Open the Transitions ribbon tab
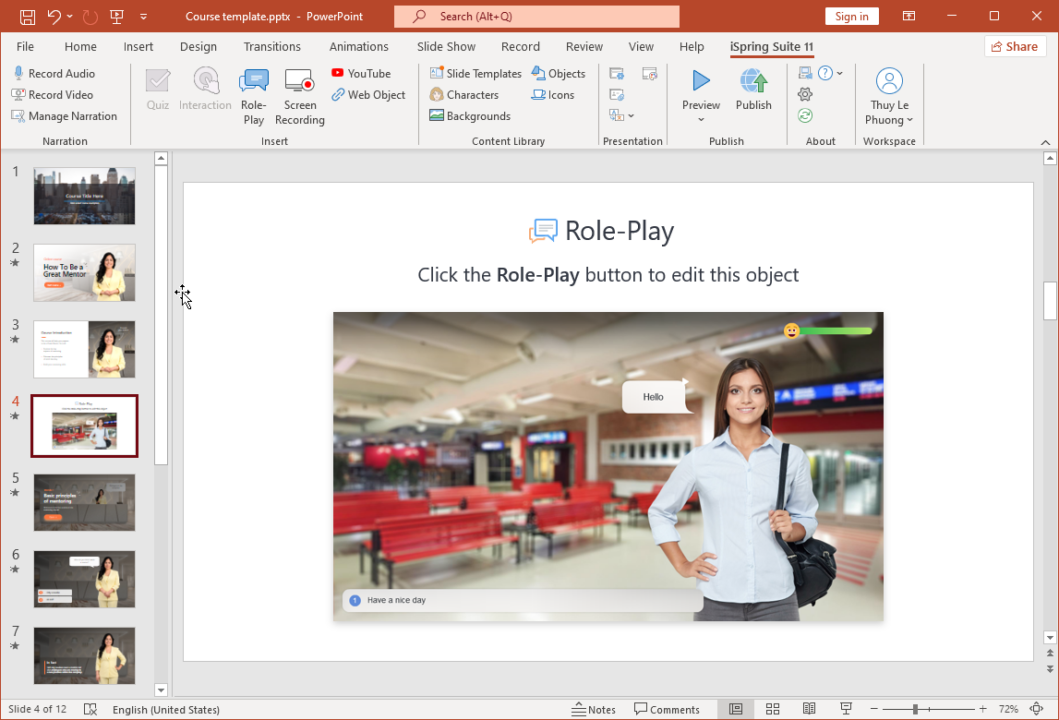The width and height of the screenshot is (1059, 720). pyautogui.click(x=272, y=46)
